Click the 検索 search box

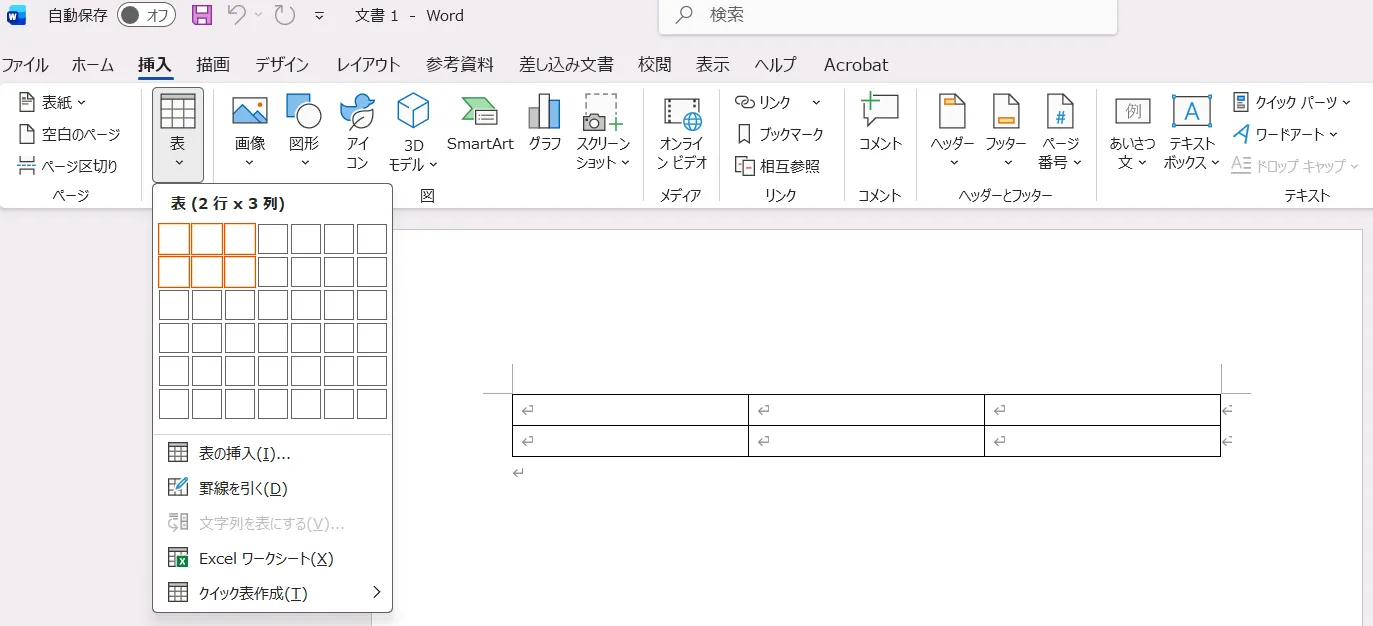pyautogui.click(x=887, y=16)
